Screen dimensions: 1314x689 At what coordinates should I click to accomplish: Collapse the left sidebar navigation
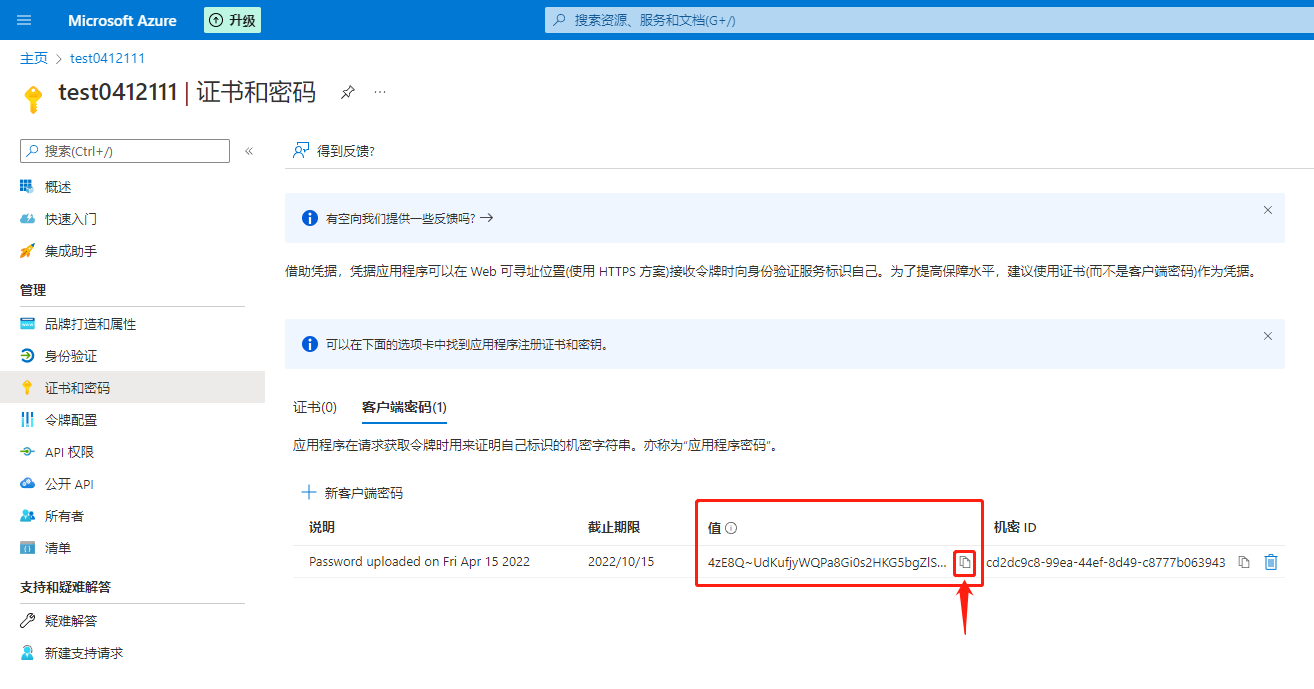[x=249, y=151]
